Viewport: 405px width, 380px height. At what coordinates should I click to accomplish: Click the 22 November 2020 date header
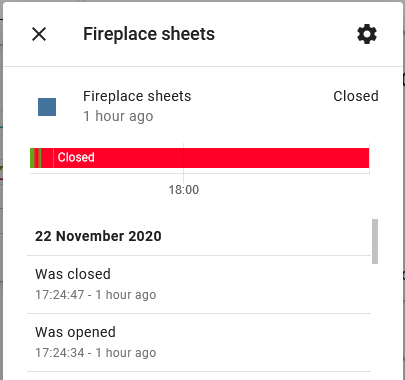(98, 236)
